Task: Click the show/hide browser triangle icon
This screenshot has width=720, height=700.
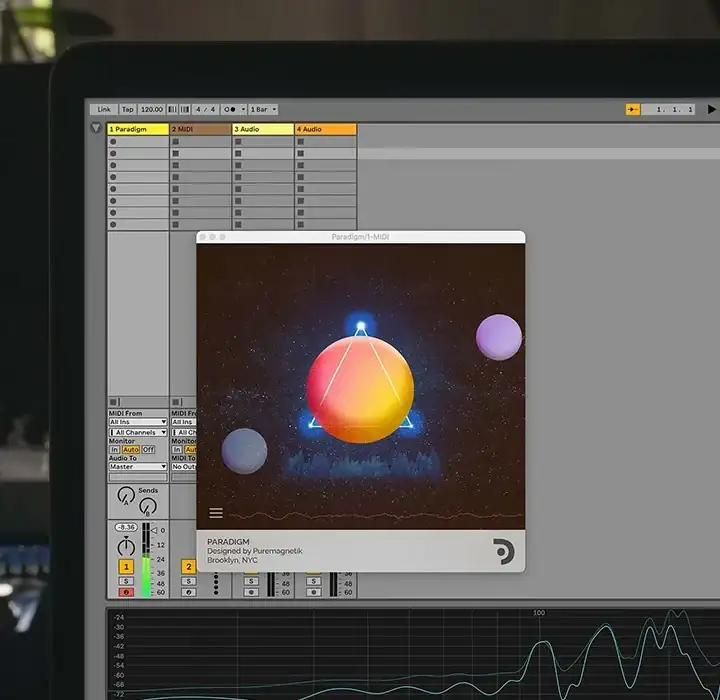Action: [96, 128]
